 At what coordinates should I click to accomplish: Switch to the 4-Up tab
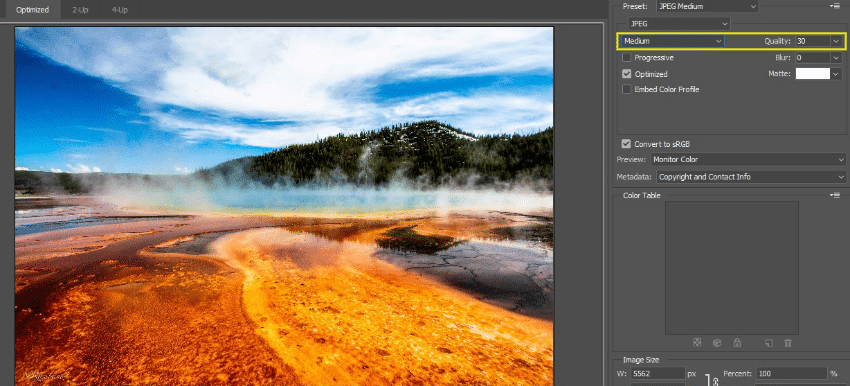(120, 10)
